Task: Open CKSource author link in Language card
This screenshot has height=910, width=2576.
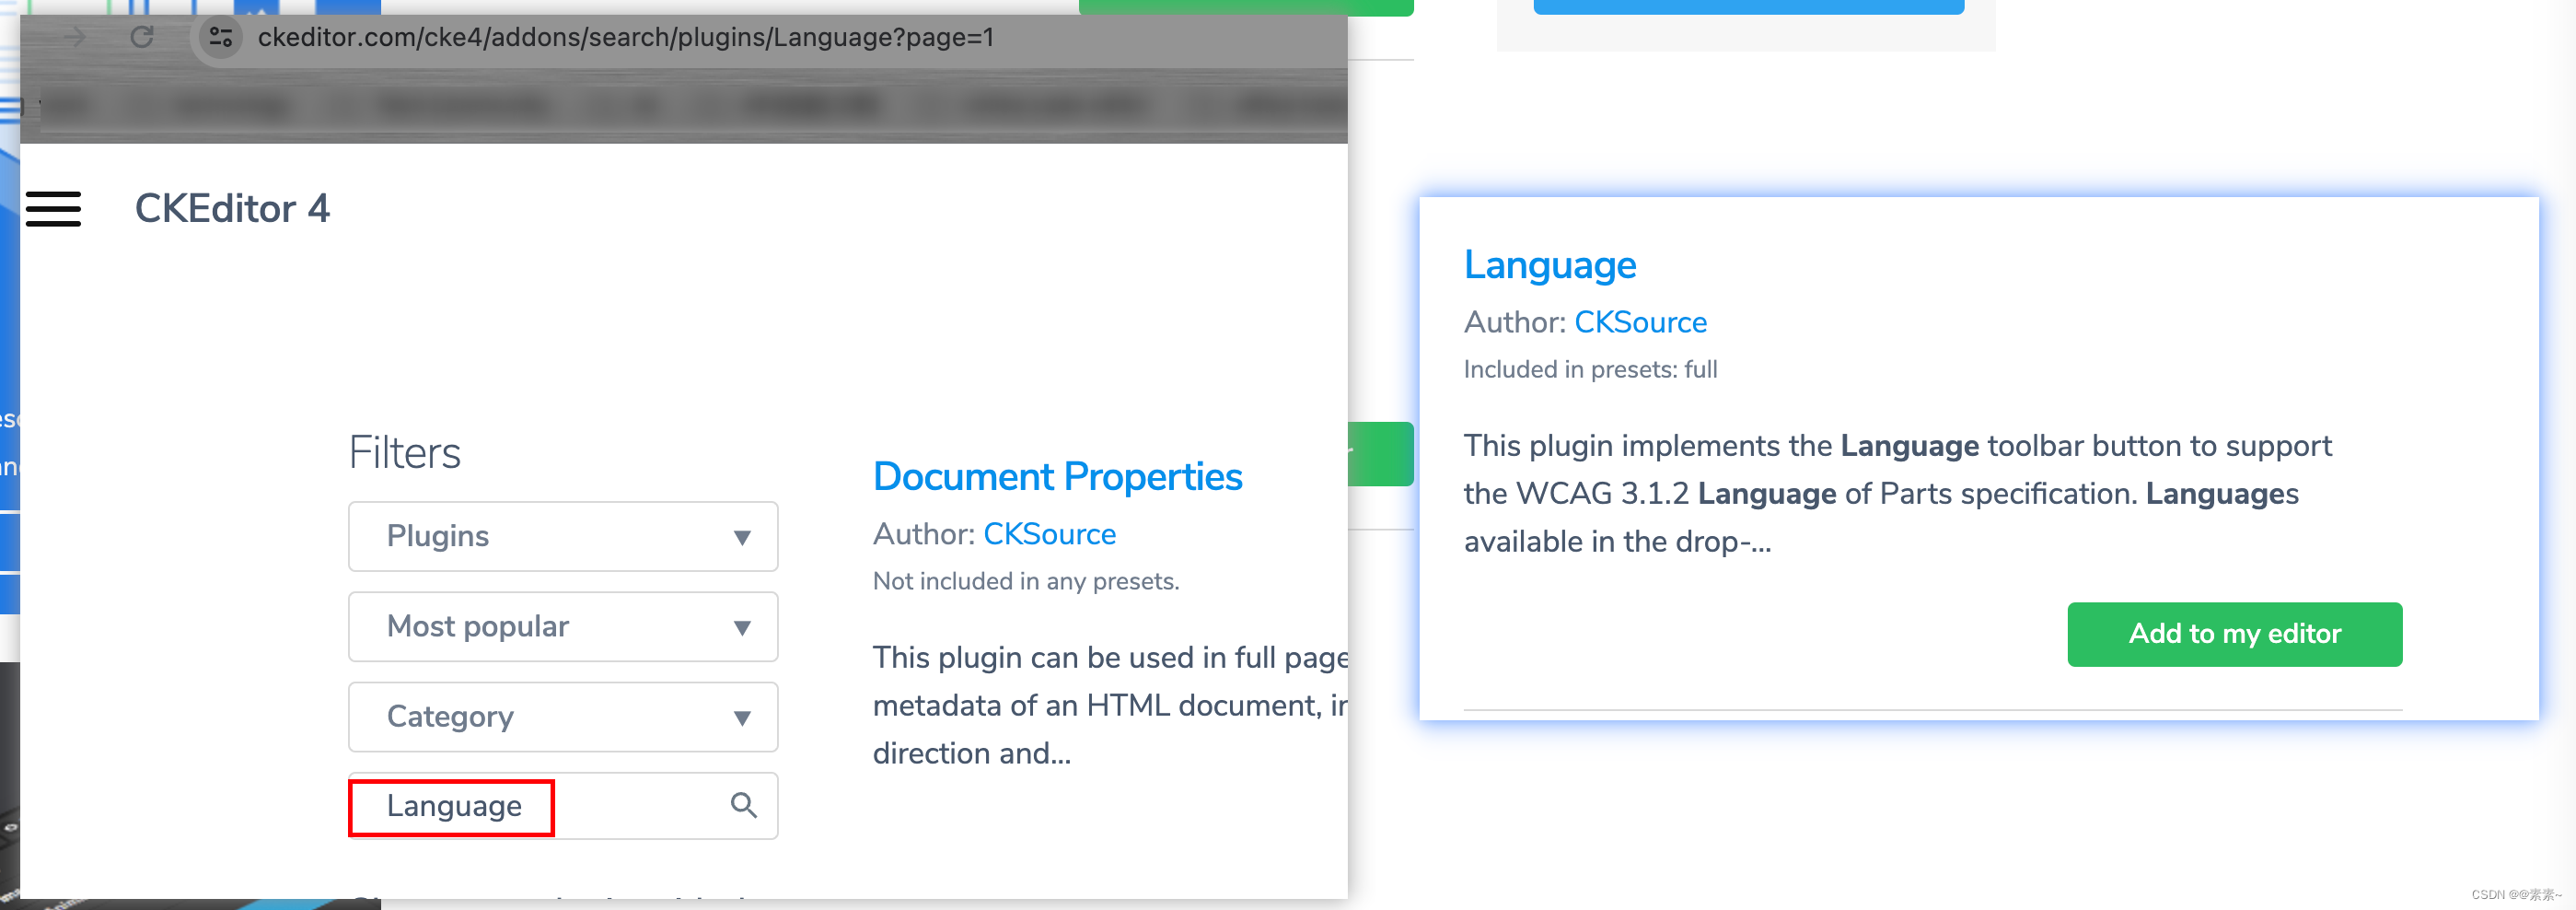Action: point(1640,322)
